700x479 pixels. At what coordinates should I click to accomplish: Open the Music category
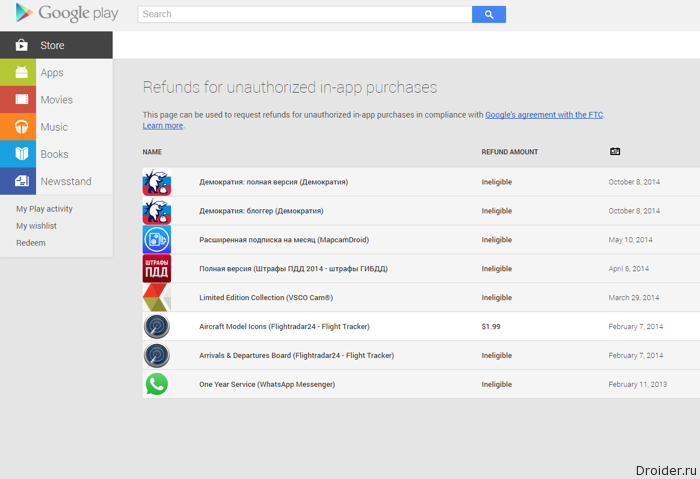coord(56,127)
